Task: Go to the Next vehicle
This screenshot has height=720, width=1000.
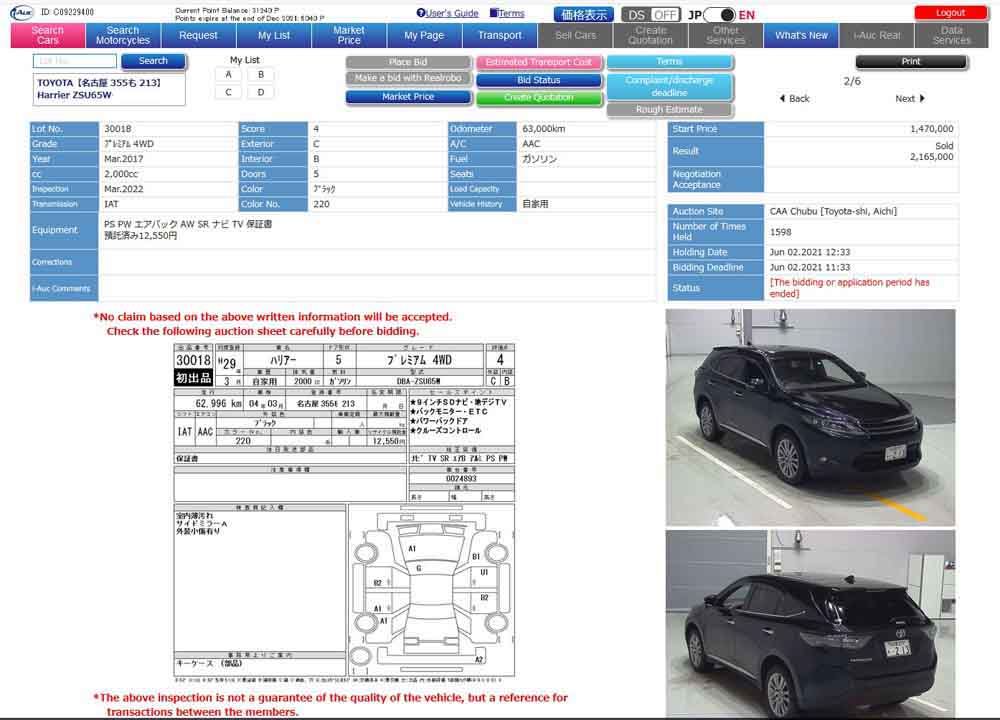Action: tap(910, 98)
